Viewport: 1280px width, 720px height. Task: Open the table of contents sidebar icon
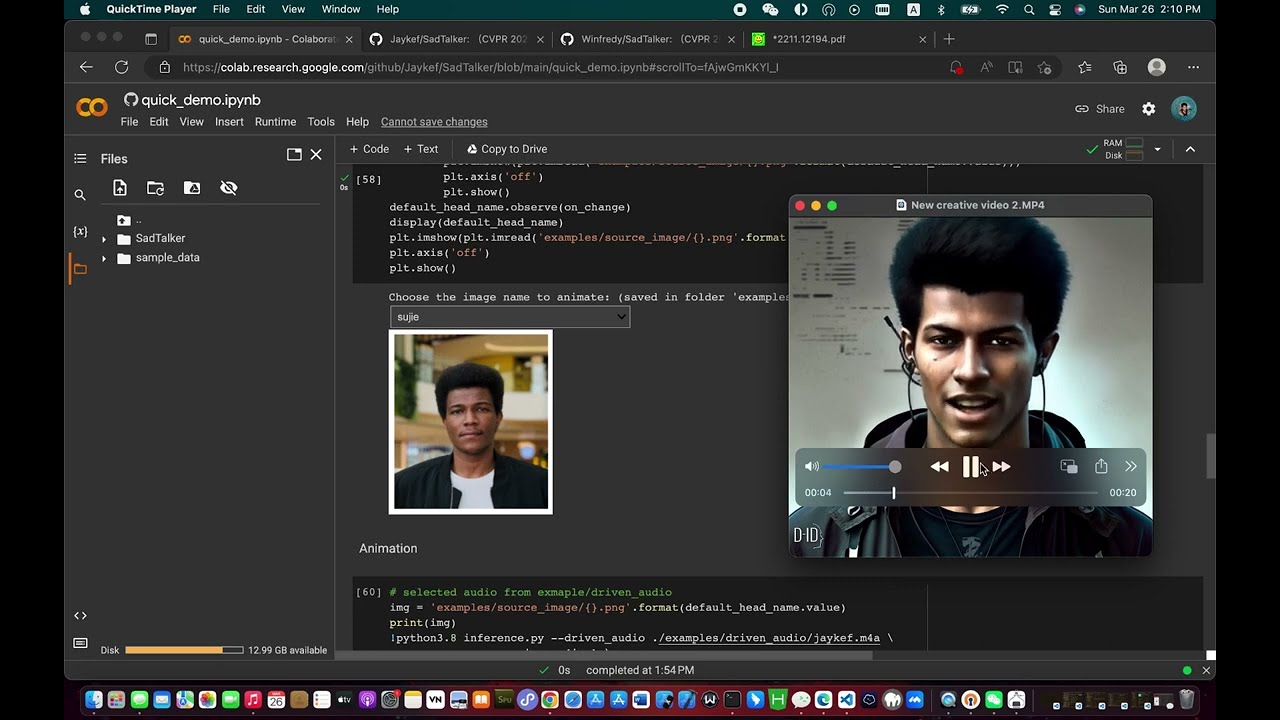point(80,158)
